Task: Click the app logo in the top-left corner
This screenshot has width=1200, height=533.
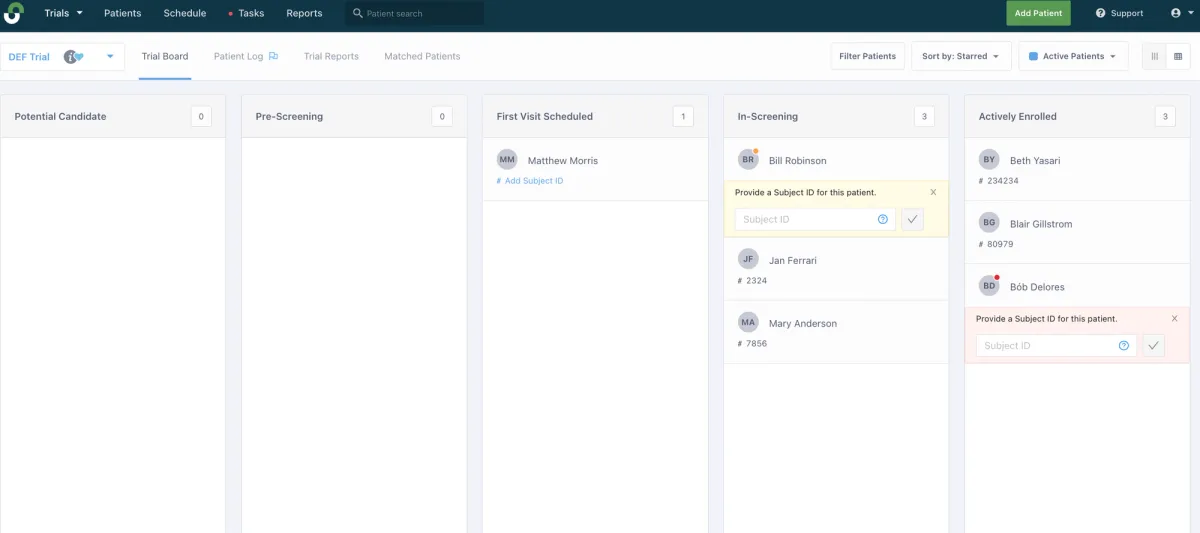Action: (13, 13)
